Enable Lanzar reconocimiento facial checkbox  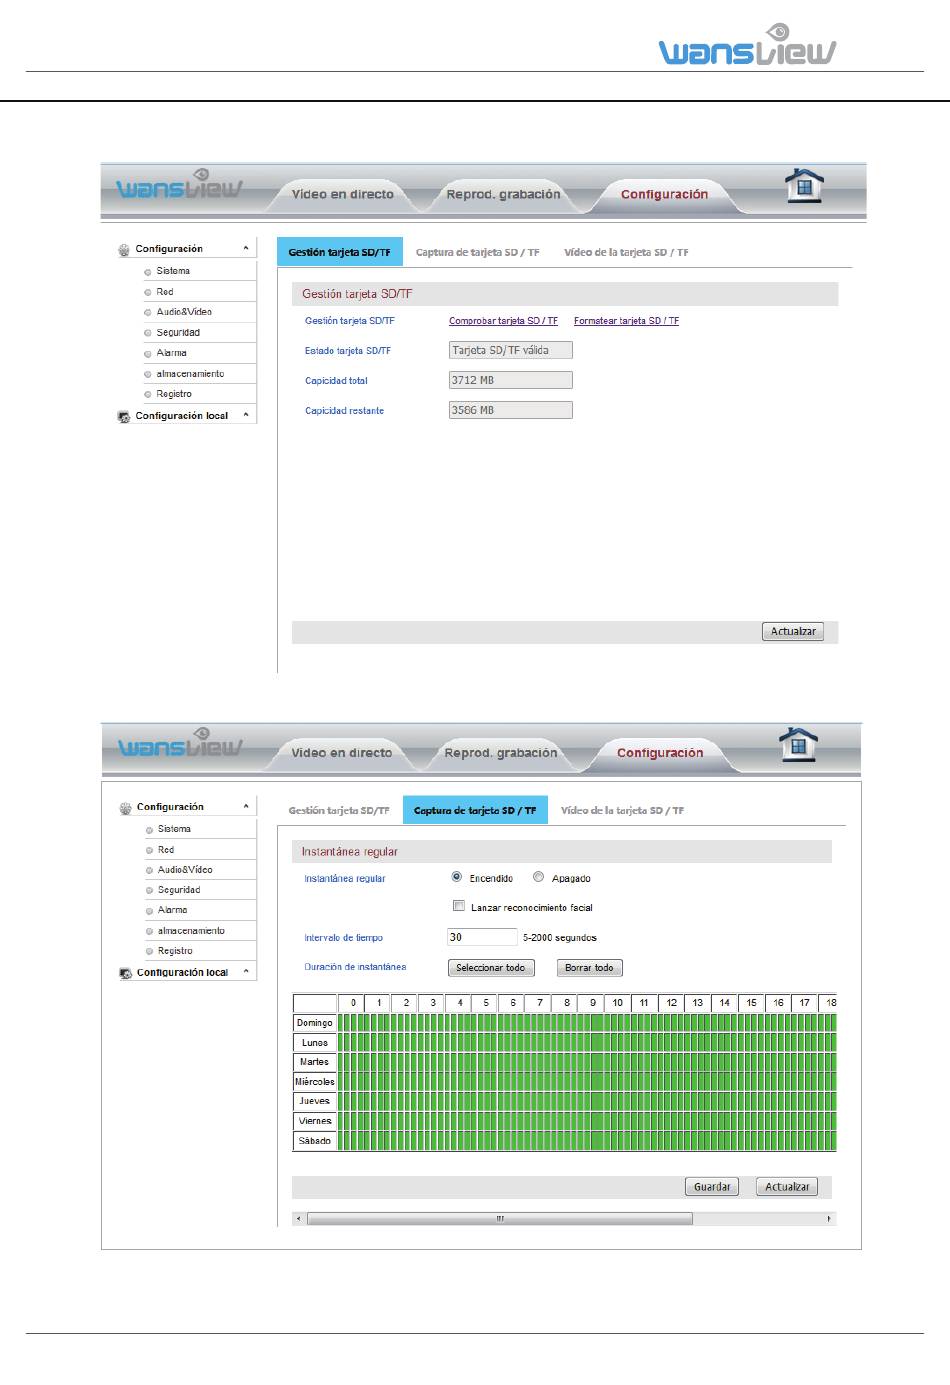pyautogui.click(x=459, y=906)
